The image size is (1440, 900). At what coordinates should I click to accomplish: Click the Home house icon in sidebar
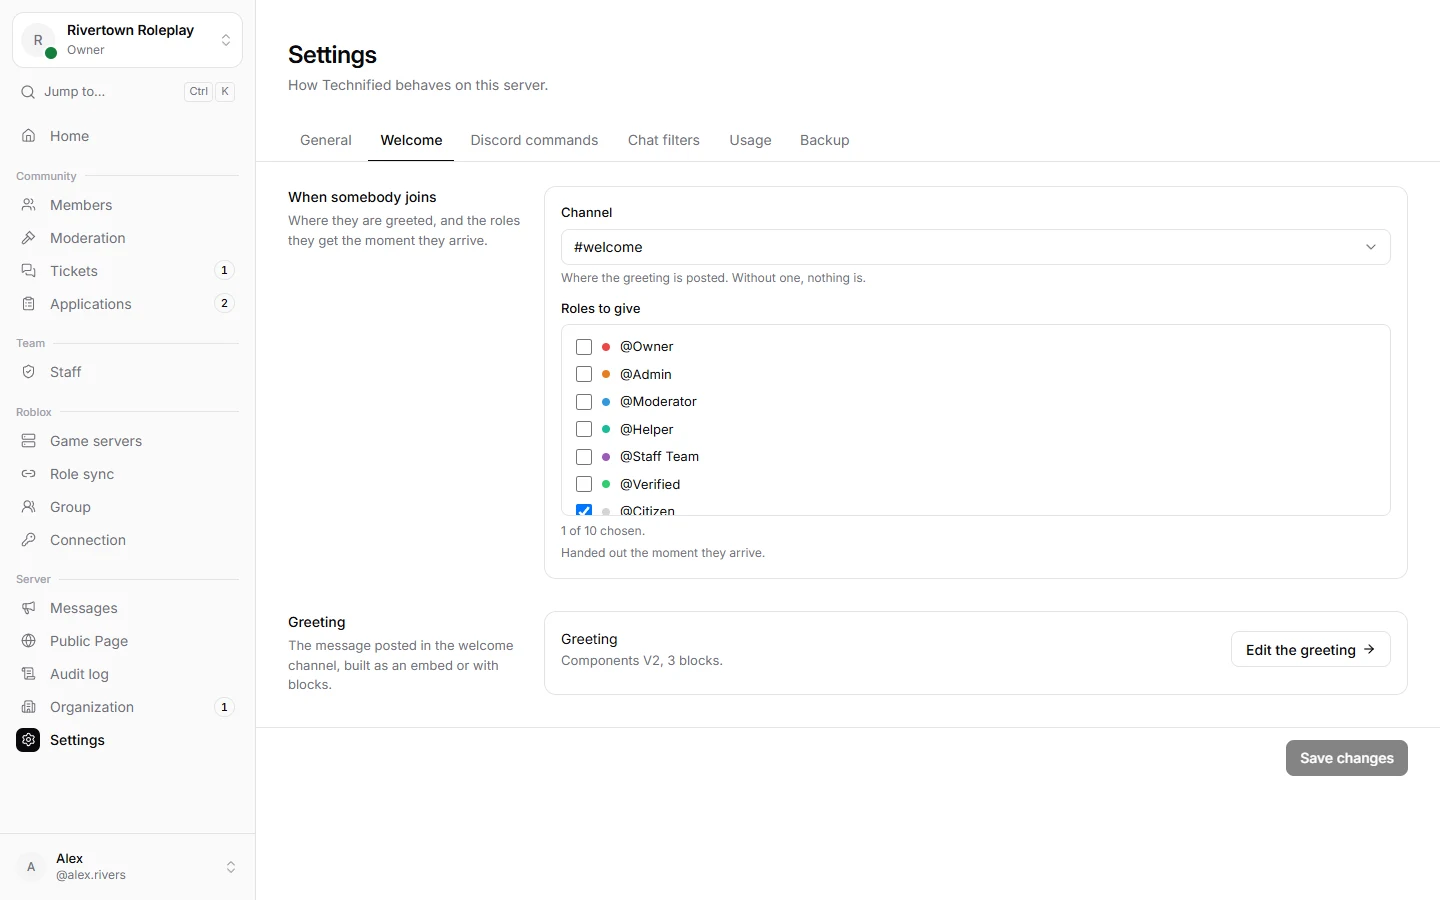(x=29, y=136)
